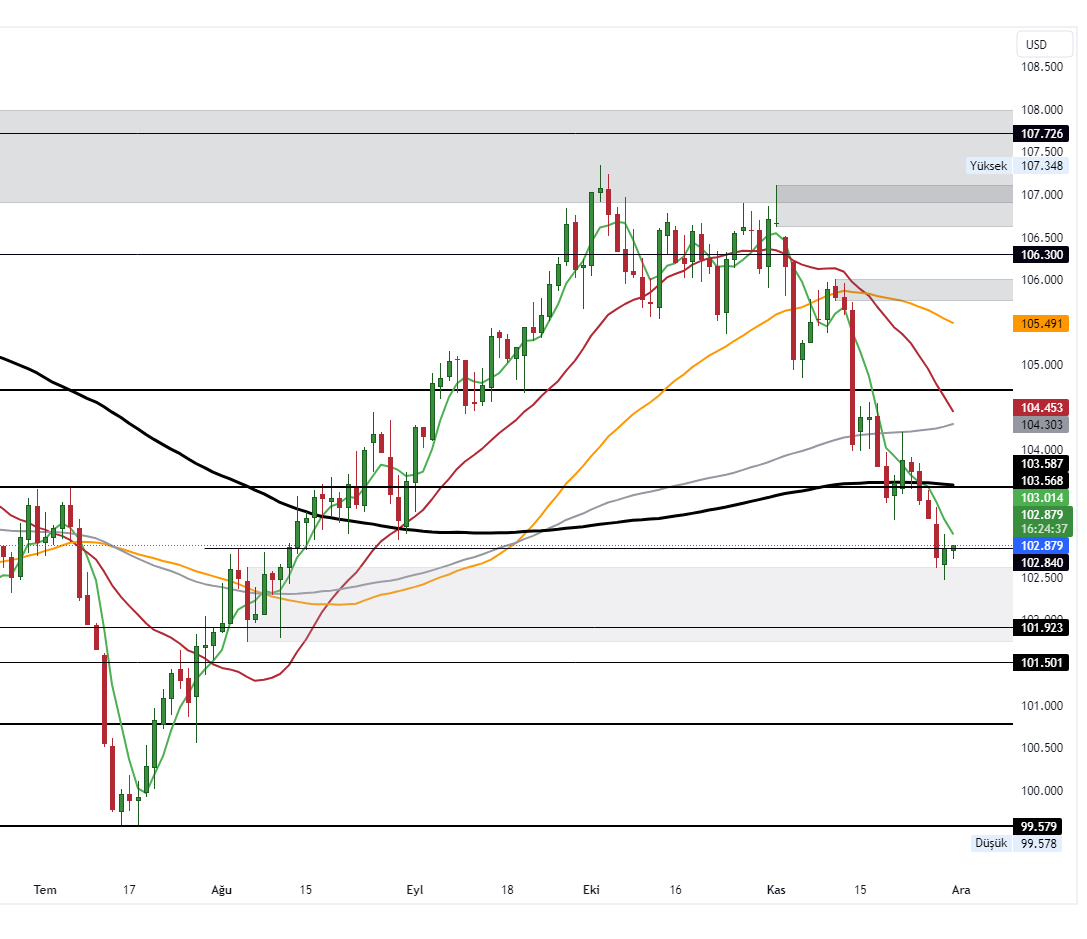Click the blue 102.879 current price label
The height and width of the screenshot is (939, 1087).
[x=1040, y=546]
